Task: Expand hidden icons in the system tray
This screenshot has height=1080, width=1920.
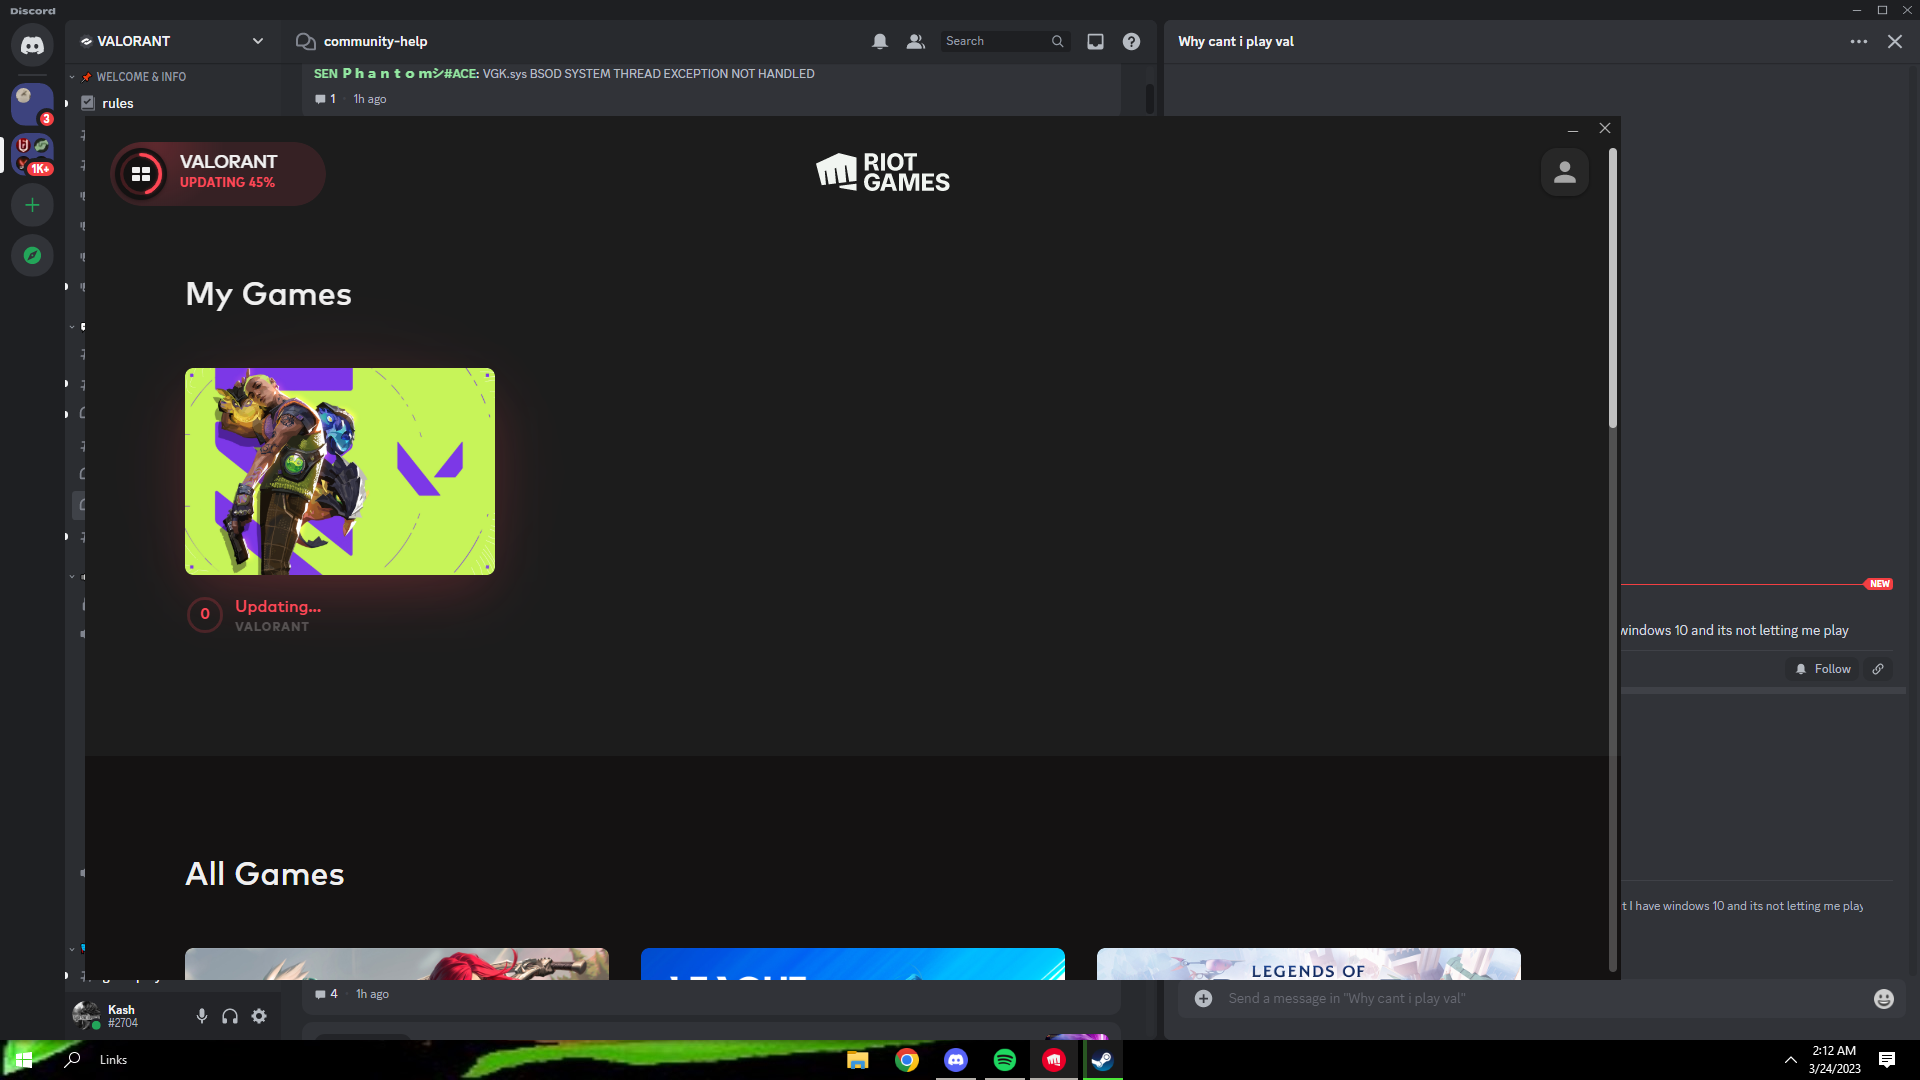Action: 1789,1059
